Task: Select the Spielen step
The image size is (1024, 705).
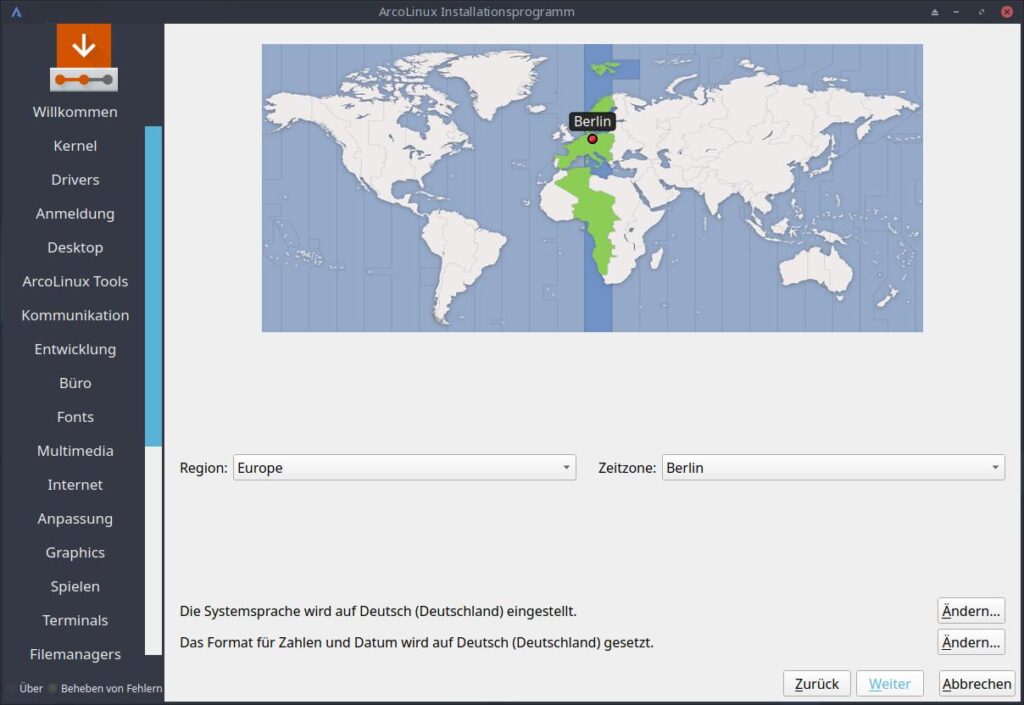Action: click(x=75, y=587)
